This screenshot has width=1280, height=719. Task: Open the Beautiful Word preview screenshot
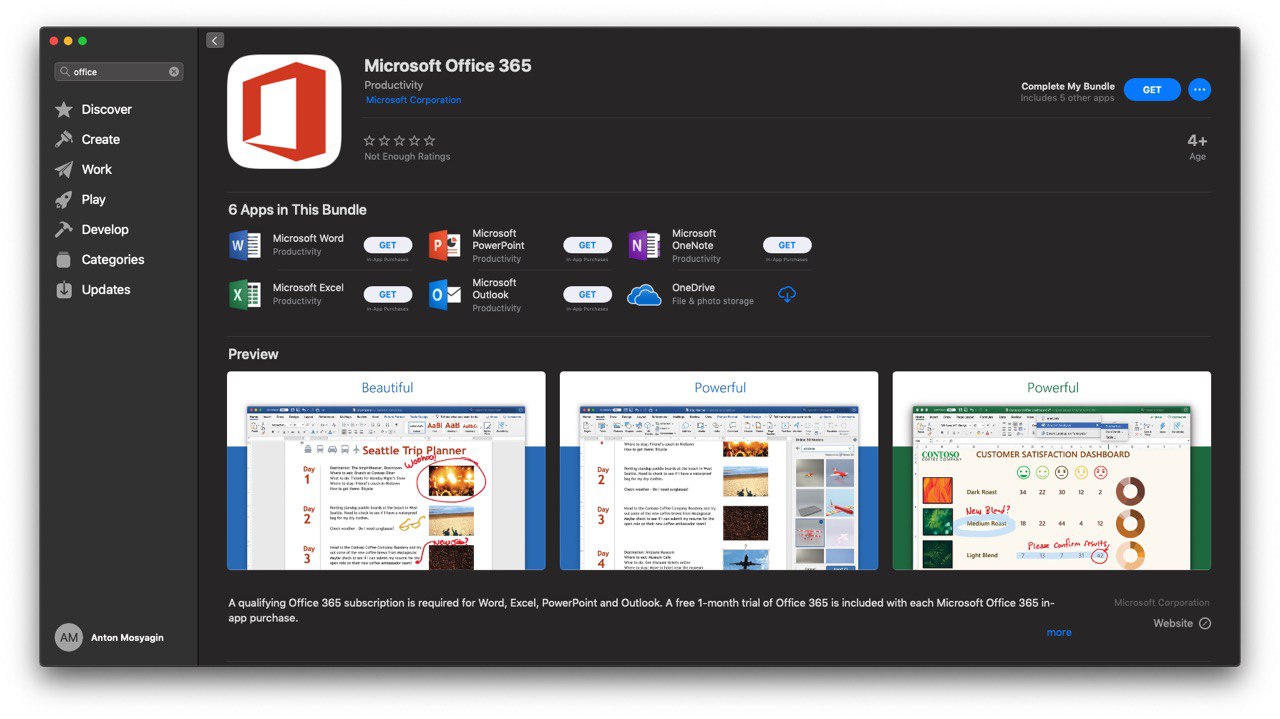(x=386, y=471)
